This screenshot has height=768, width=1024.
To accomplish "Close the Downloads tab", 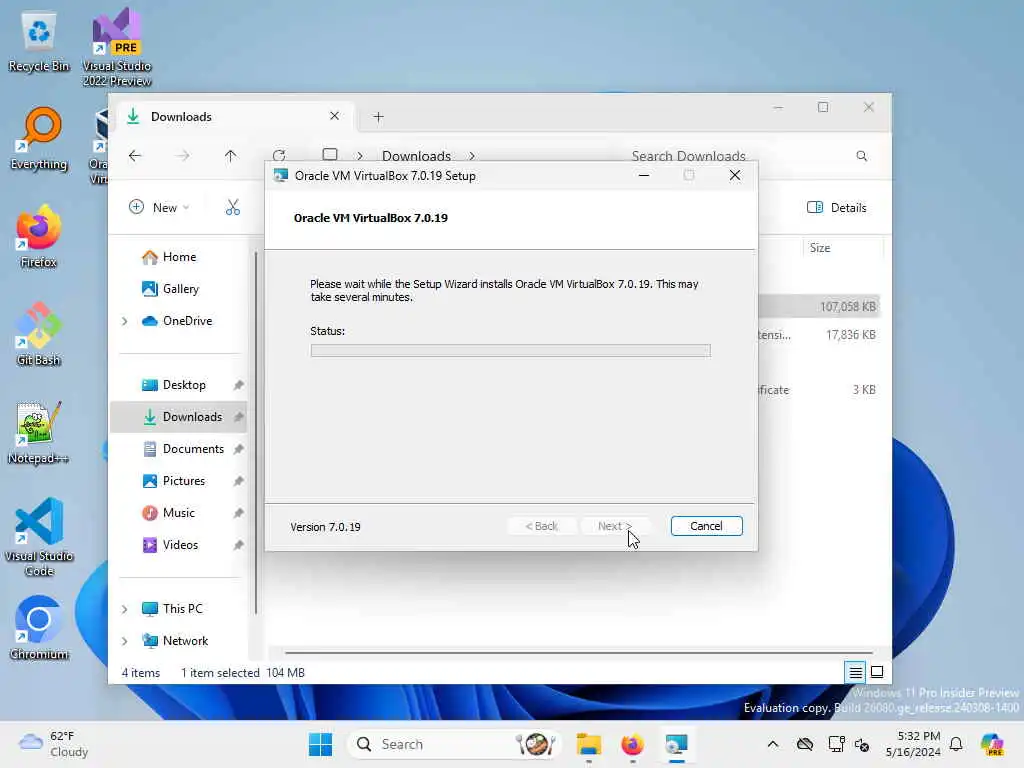I will point(334,116).
